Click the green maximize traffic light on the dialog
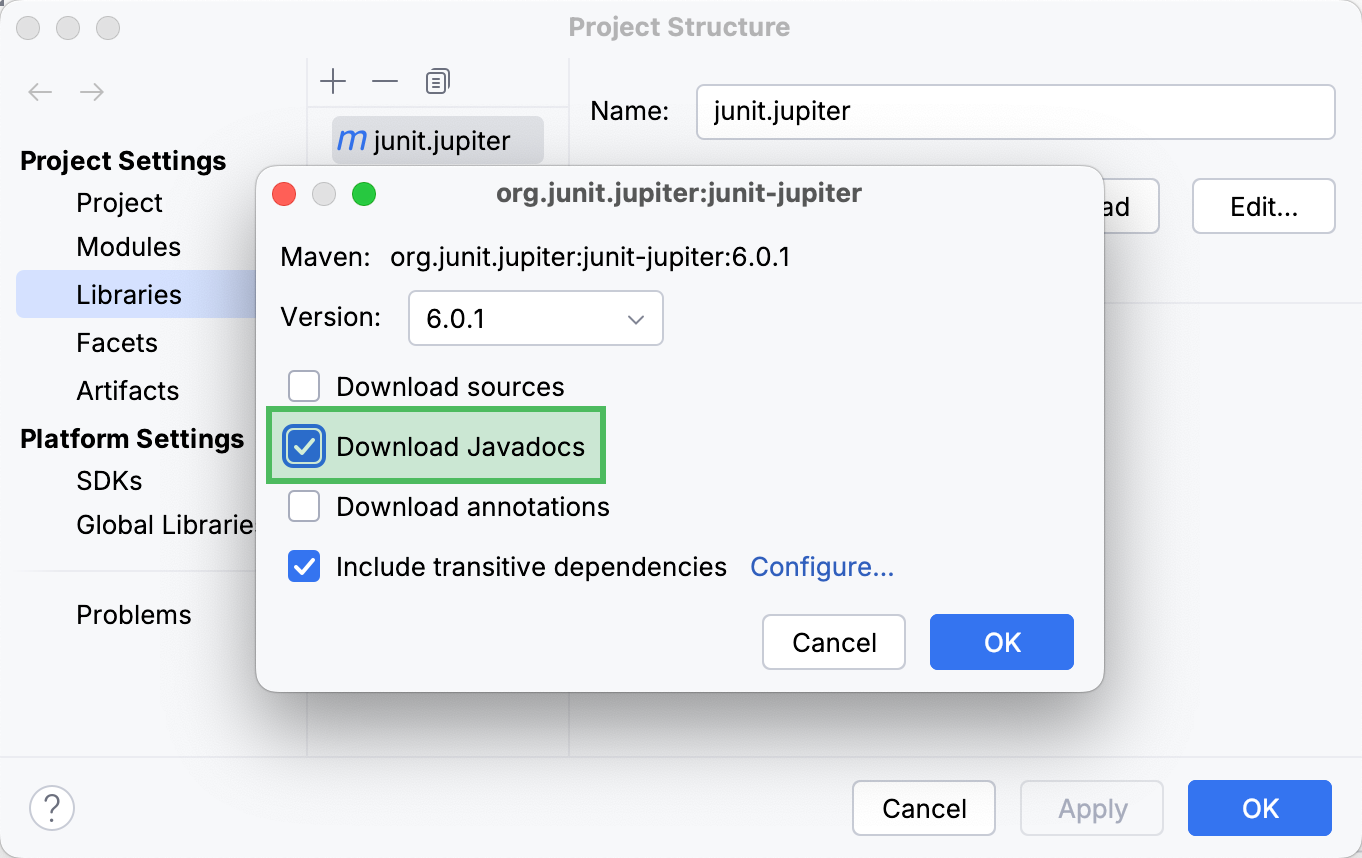The image size is (1362, 858). coord(364,194)
